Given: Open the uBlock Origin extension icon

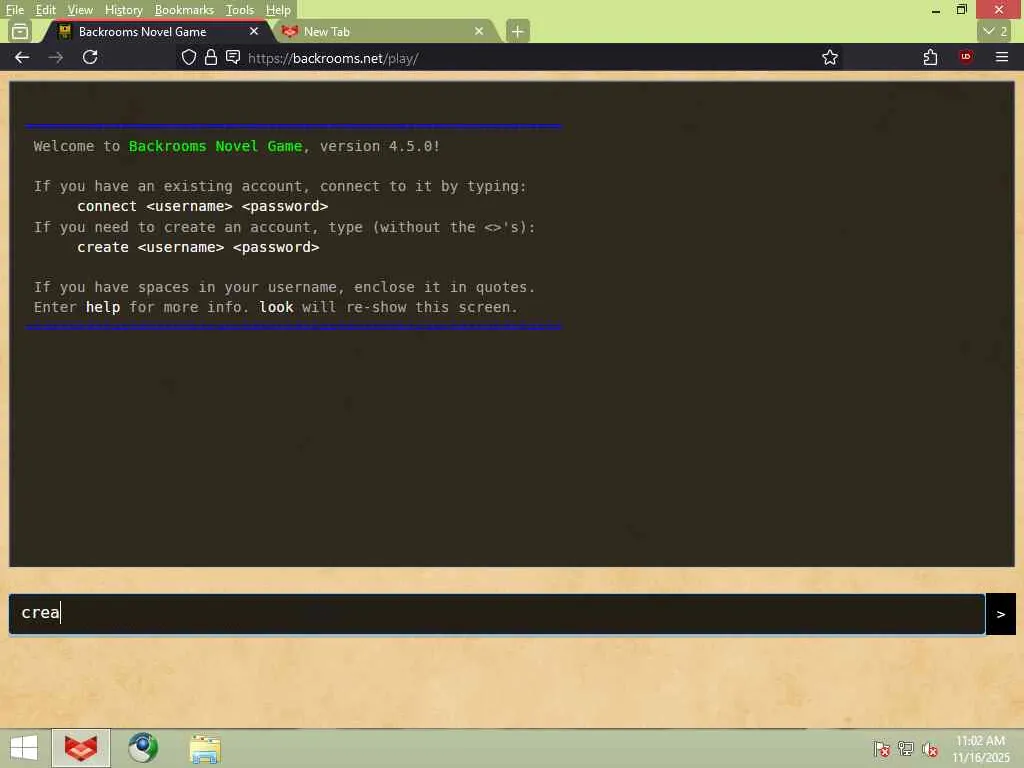Looking at the screenshot, I should [x=966, y=57].
